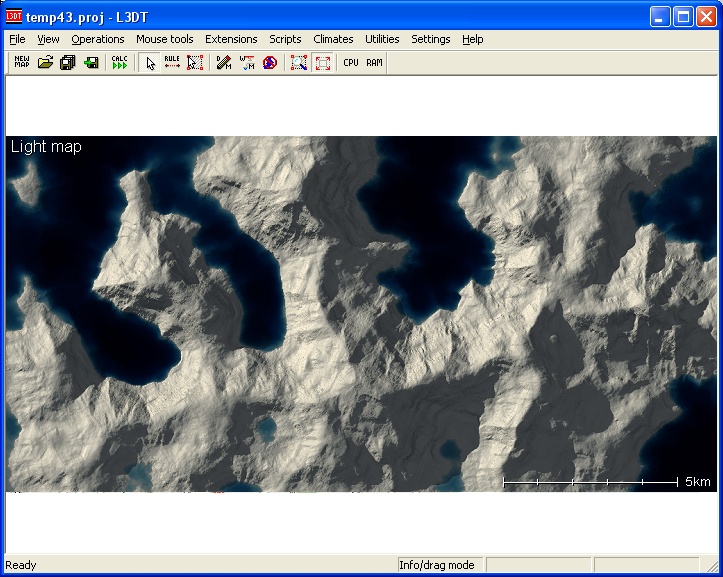723x577 pixels.
Task: Click the RAM toolbar button
Action: 374,63
